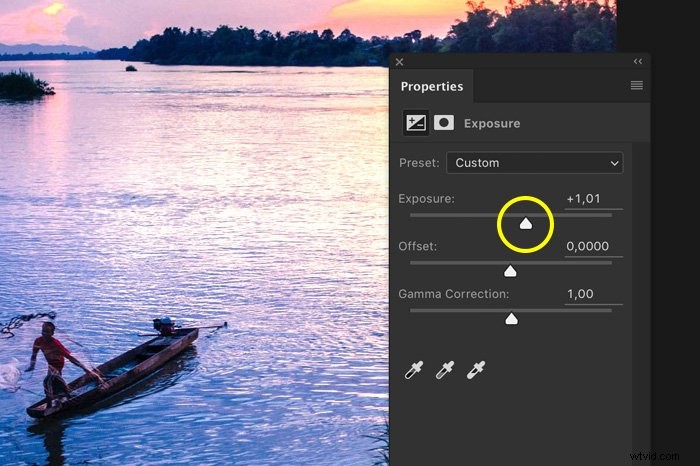Select the white point eyedropper
The image size is (700, 466).
coord(476,370)
